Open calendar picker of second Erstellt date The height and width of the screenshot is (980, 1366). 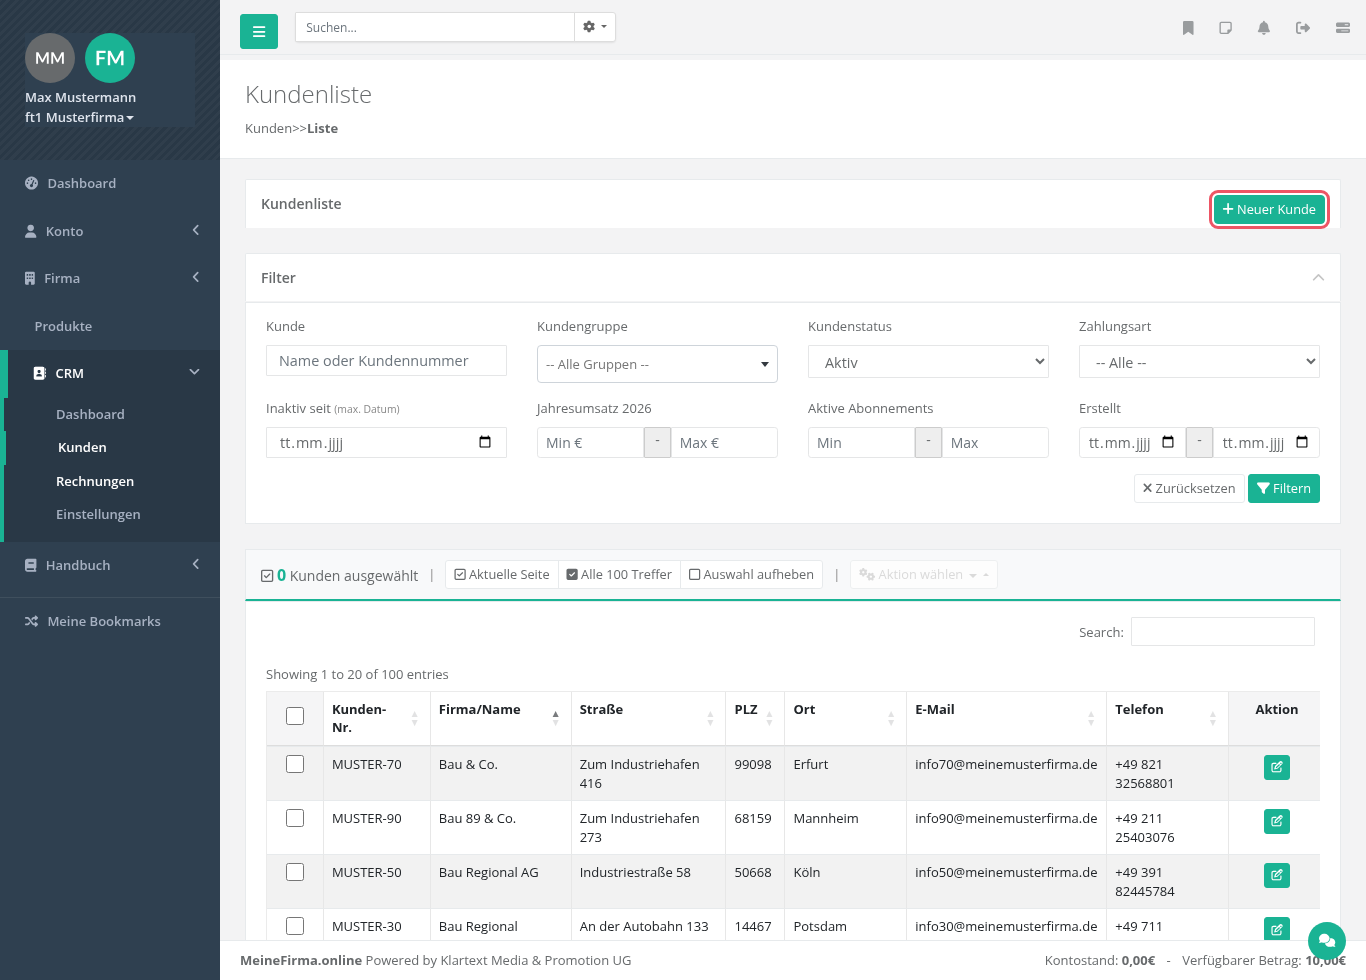click(1302, 442)
